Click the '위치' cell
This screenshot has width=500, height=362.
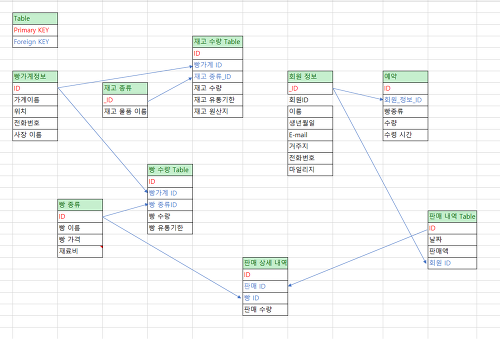pos(35,112)
